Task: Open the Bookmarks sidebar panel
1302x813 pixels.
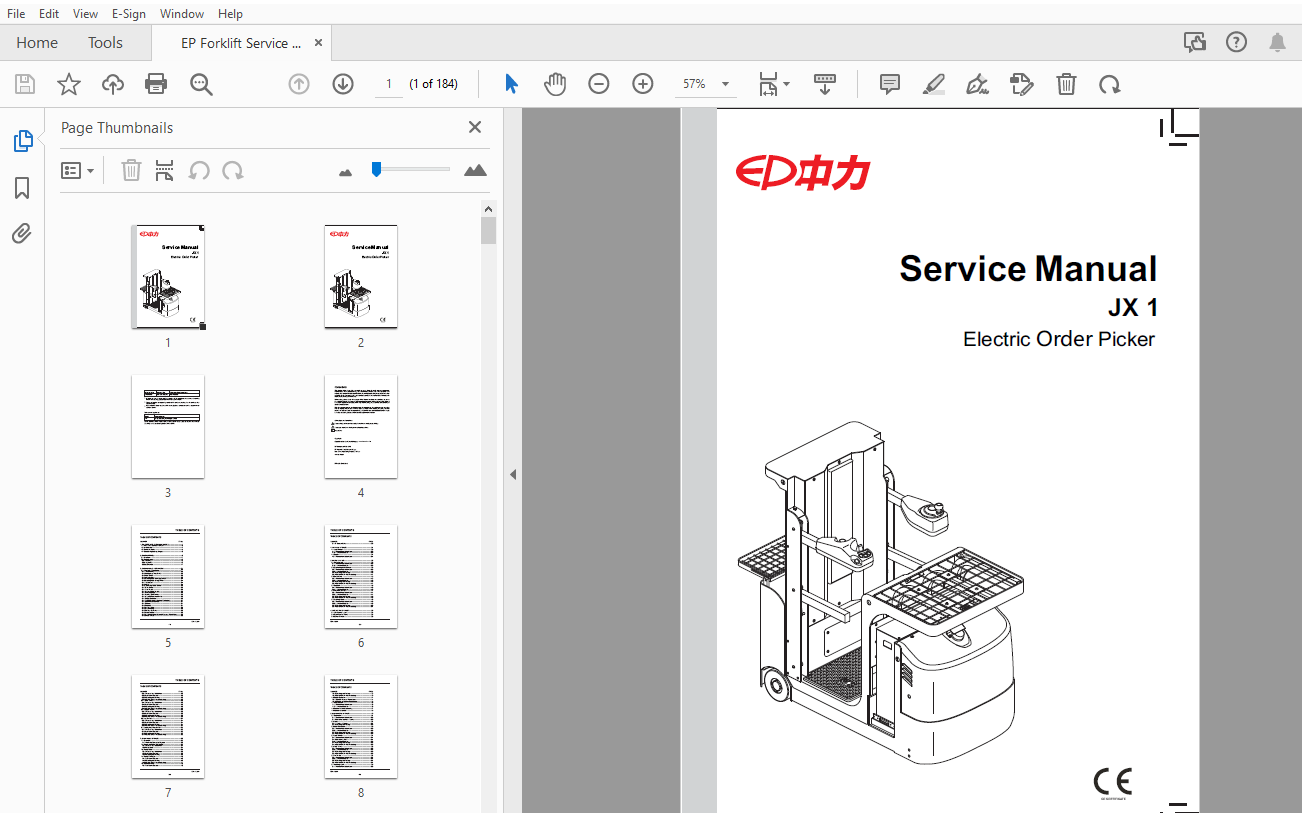Action: [x=22, y=188]
